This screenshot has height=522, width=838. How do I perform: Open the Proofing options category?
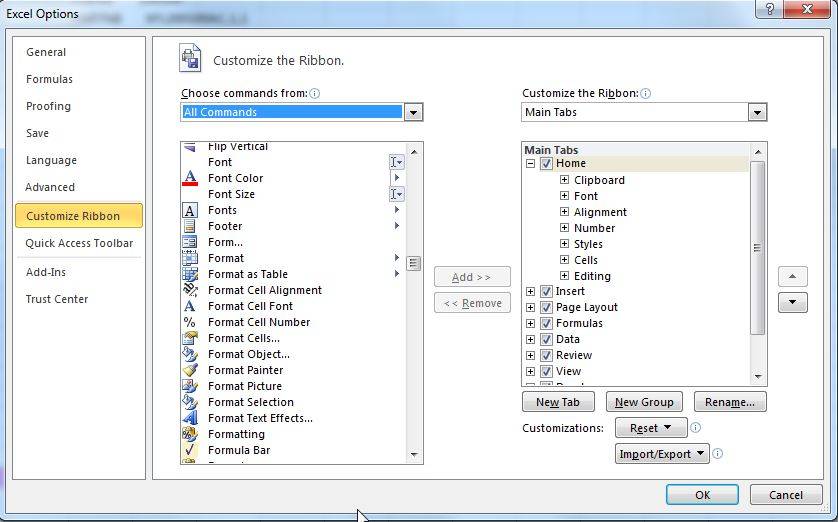[48, 106]
